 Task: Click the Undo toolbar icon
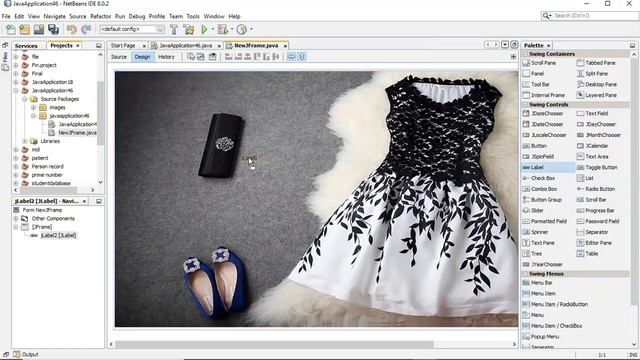pyautogui.click(x=72, y=29)
